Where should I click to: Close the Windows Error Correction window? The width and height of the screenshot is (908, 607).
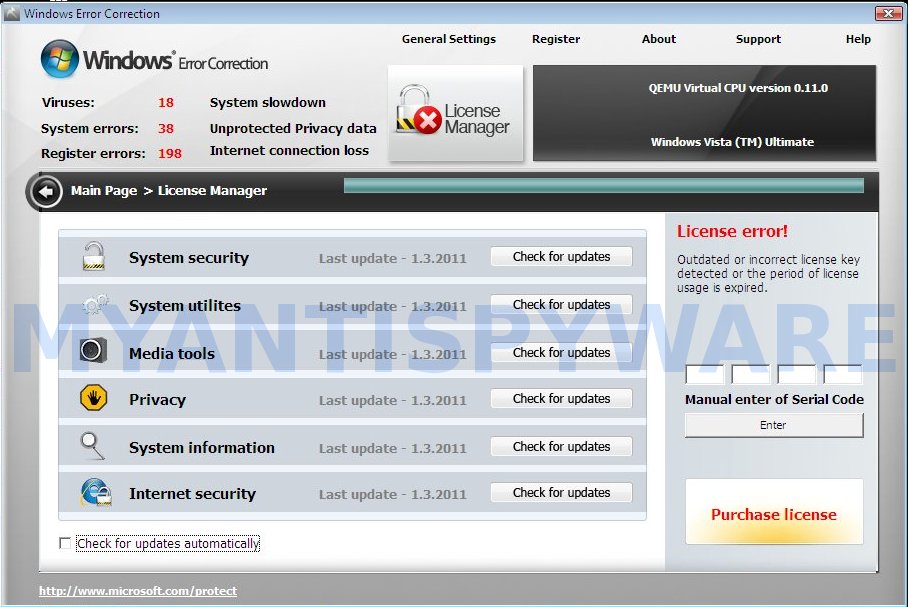point(888,13)
